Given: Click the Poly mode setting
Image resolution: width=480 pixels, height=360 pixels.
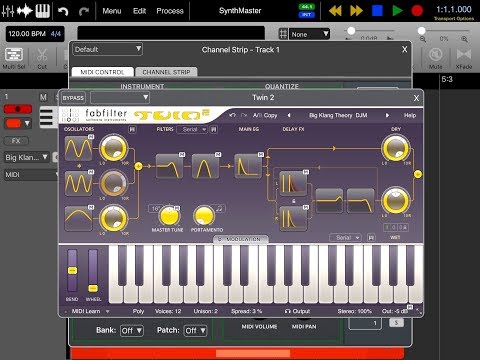Looking at the screenshot, I should [138, 311].
